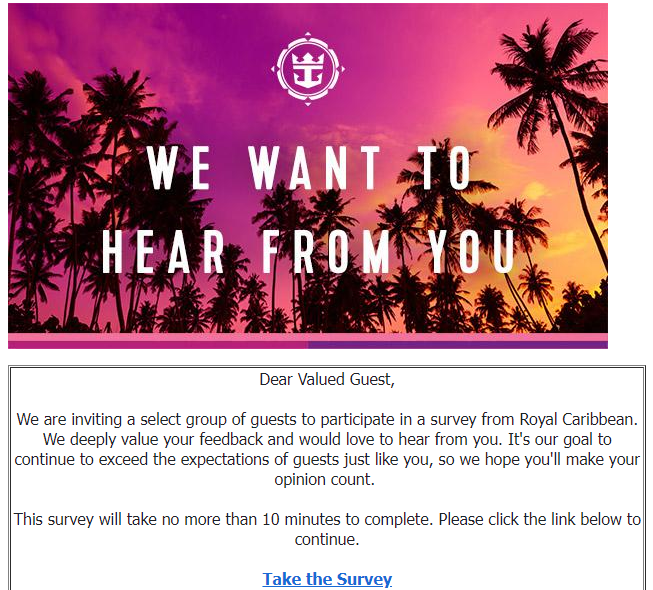Select the Dear Valued Guest greeting
The image size is (653, 590).
click(x=327, y=379)
